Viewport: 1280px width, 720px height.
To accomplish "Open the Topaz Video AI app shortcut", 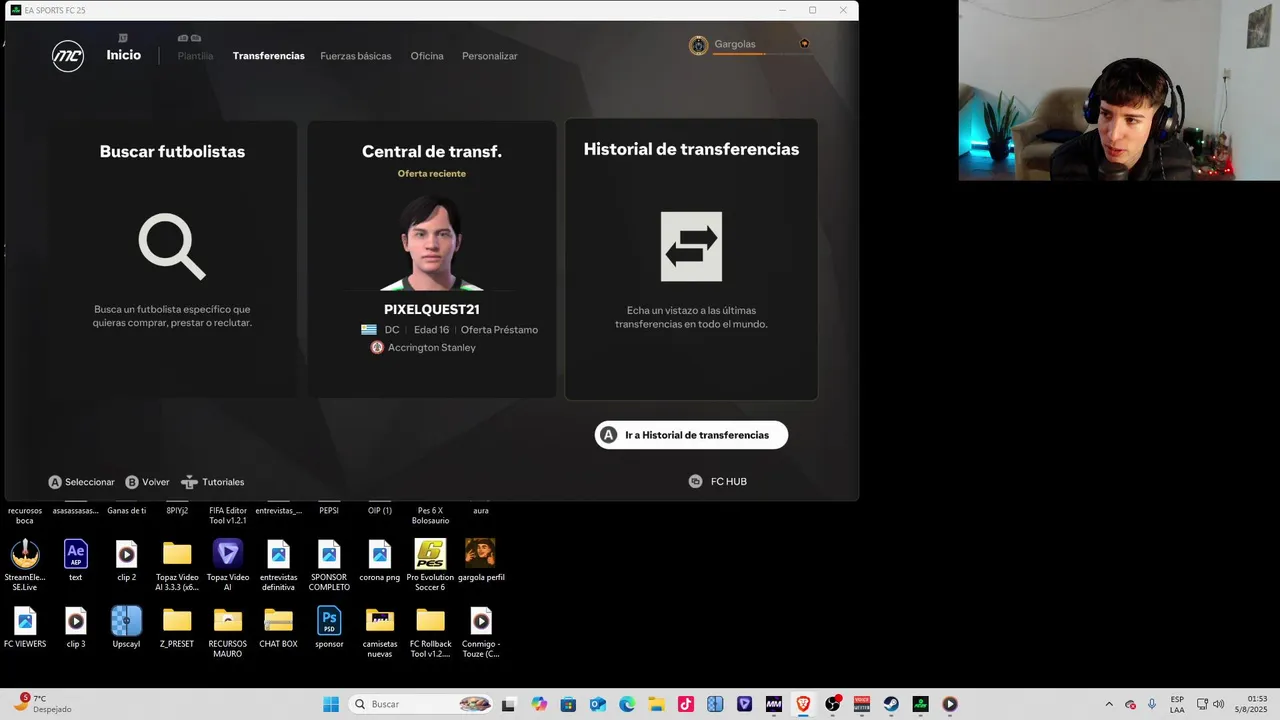I will 228,563.
